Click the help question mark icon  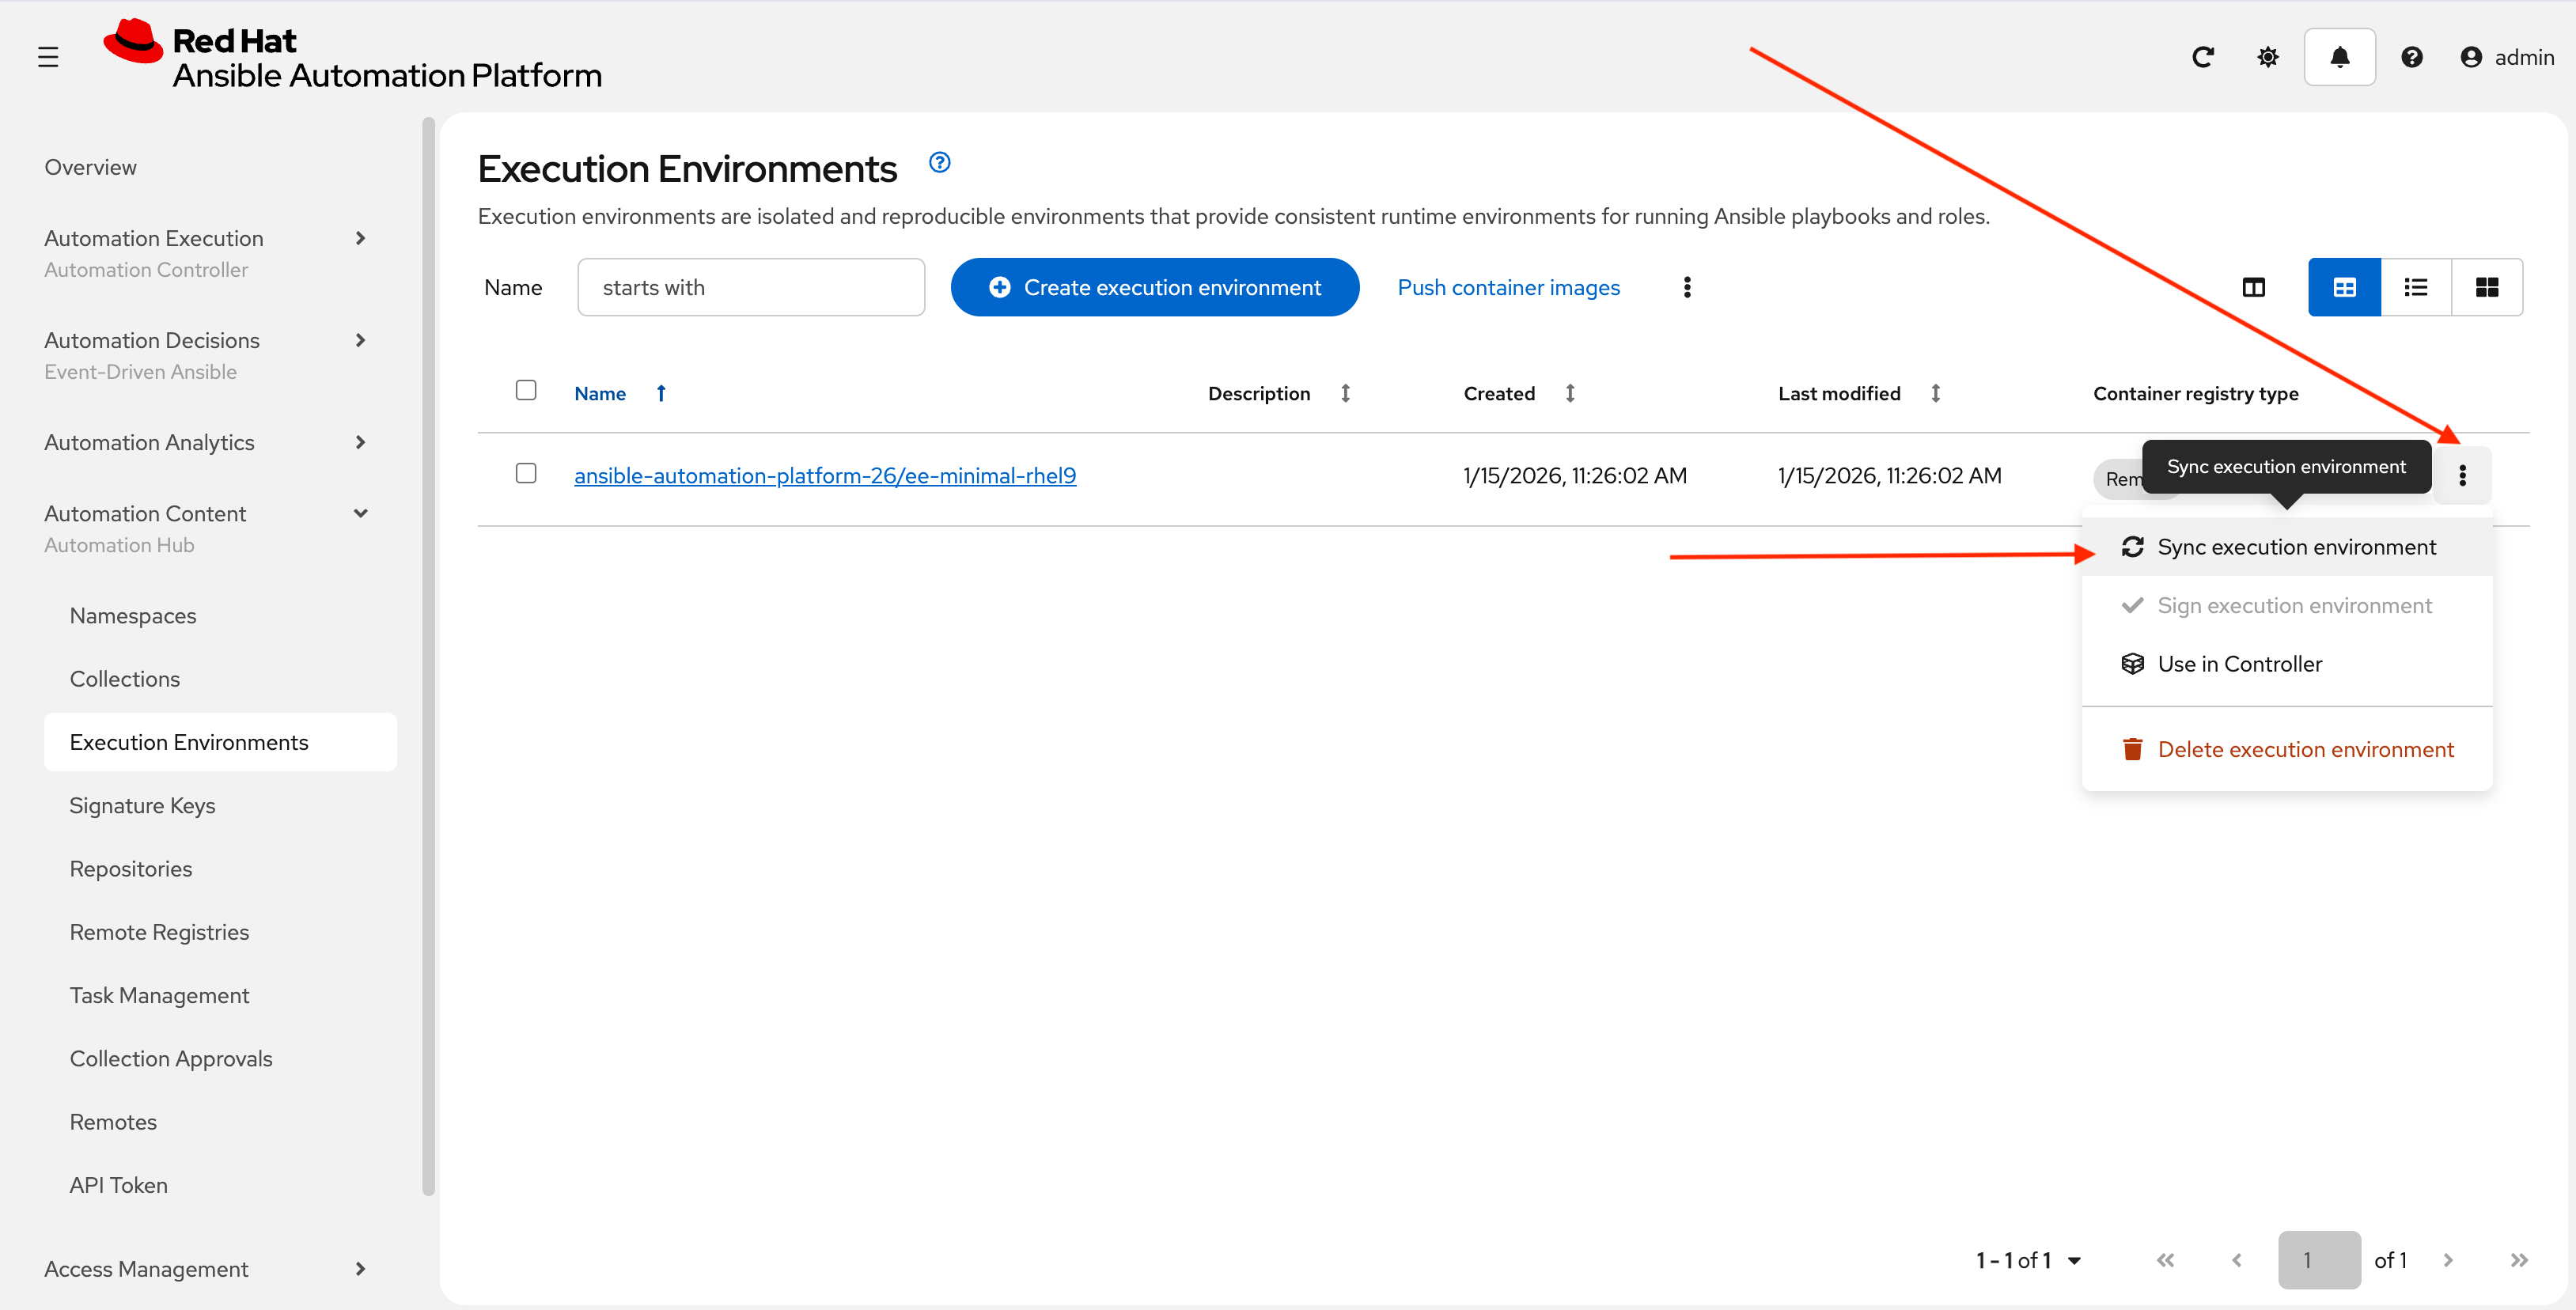click(x=2413, y=57)
